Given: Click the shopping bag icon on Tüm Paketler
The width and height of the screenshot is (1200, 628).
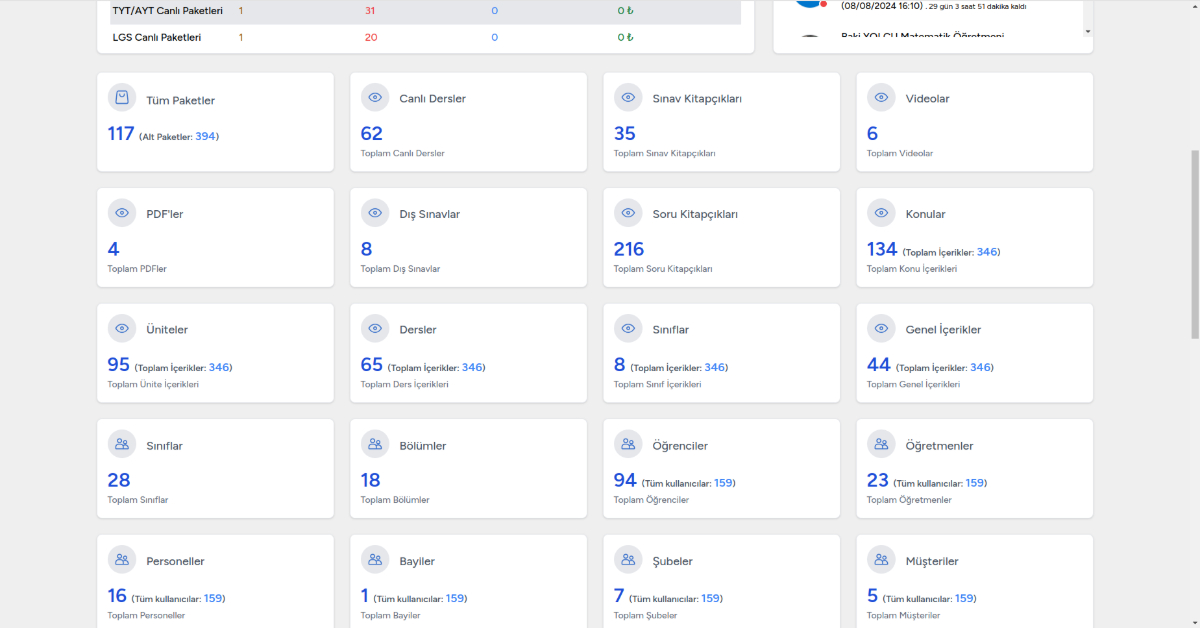Looking at the screenshot, I should coord(122,98).
